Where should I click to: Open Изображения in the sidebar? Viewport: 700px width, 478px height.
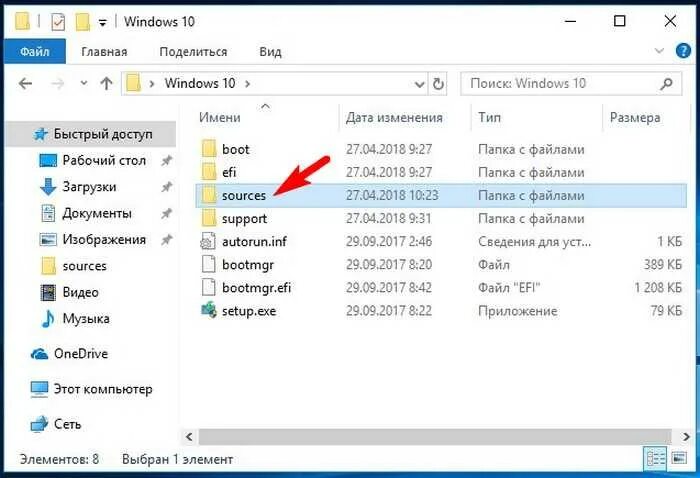pos(104,240)
